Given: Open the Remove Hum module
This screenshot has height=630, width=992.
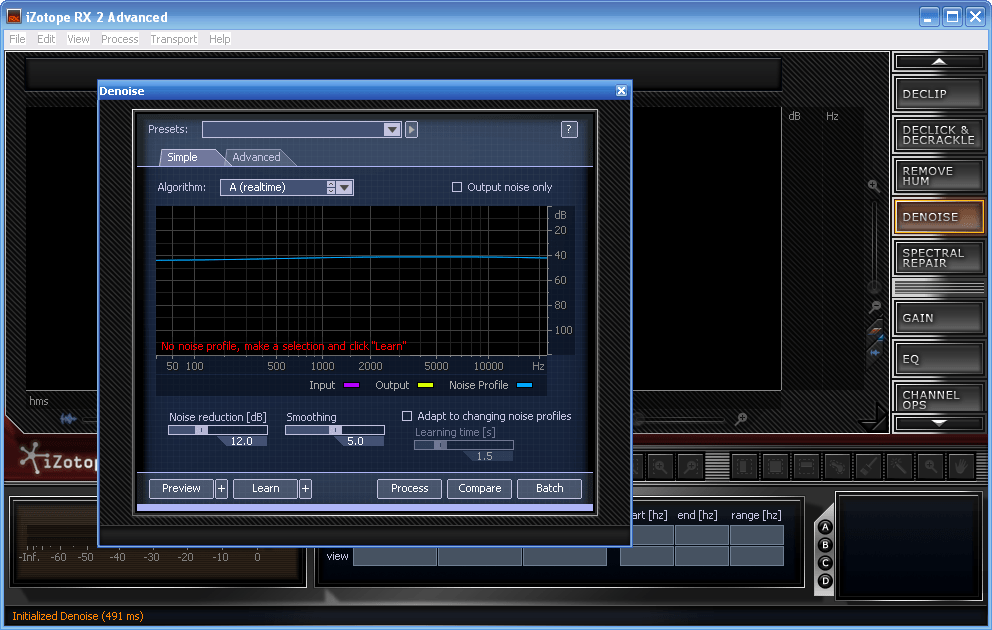Looking at the screenshot, I should pyautogui.click(x=939, y=176).
